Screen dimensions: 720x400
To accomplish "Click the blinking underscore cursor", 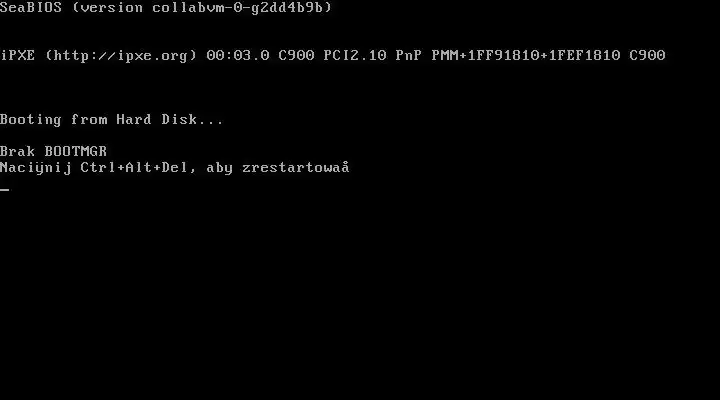I will [x=5, y=189].
